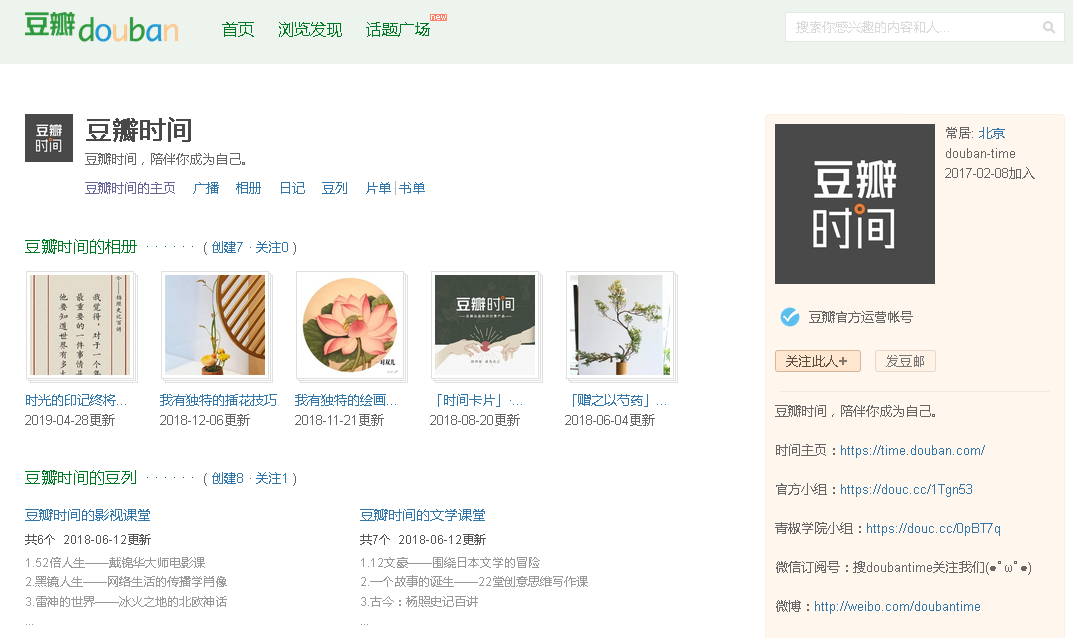The width and height of the screenshot is (1073, 638).
Task: Click the 我有独特的插花技巧 album title
Action: (x=218, y=400)
